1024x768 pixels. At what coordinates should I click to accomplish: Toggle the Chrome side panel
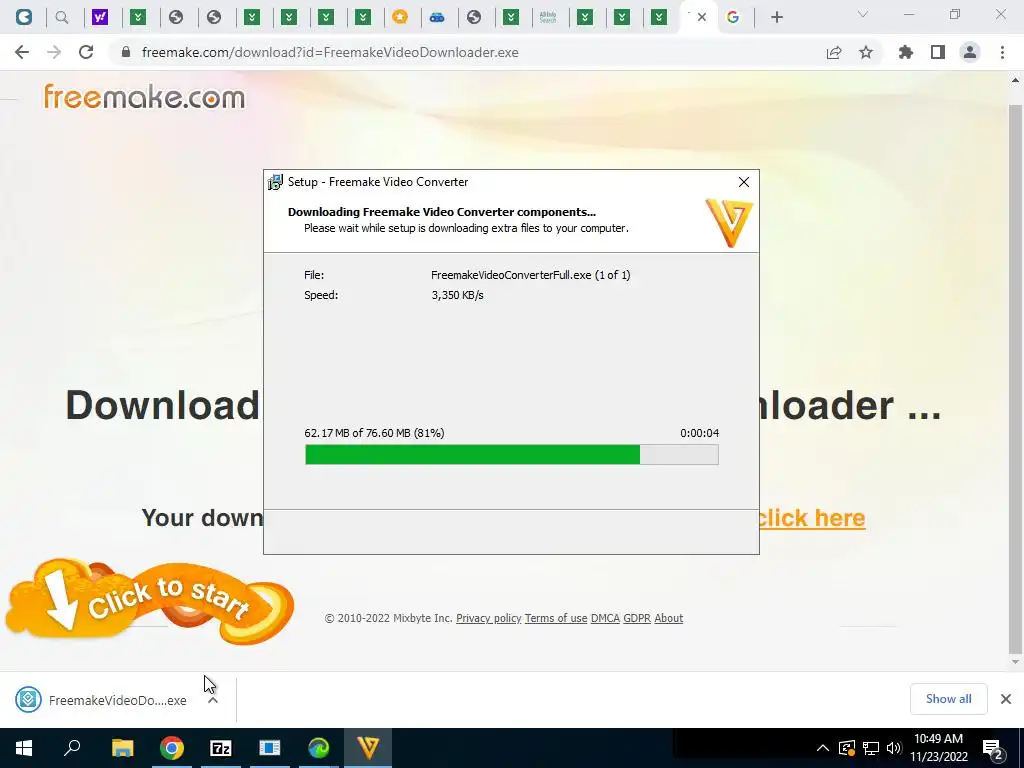pos(938,52)
